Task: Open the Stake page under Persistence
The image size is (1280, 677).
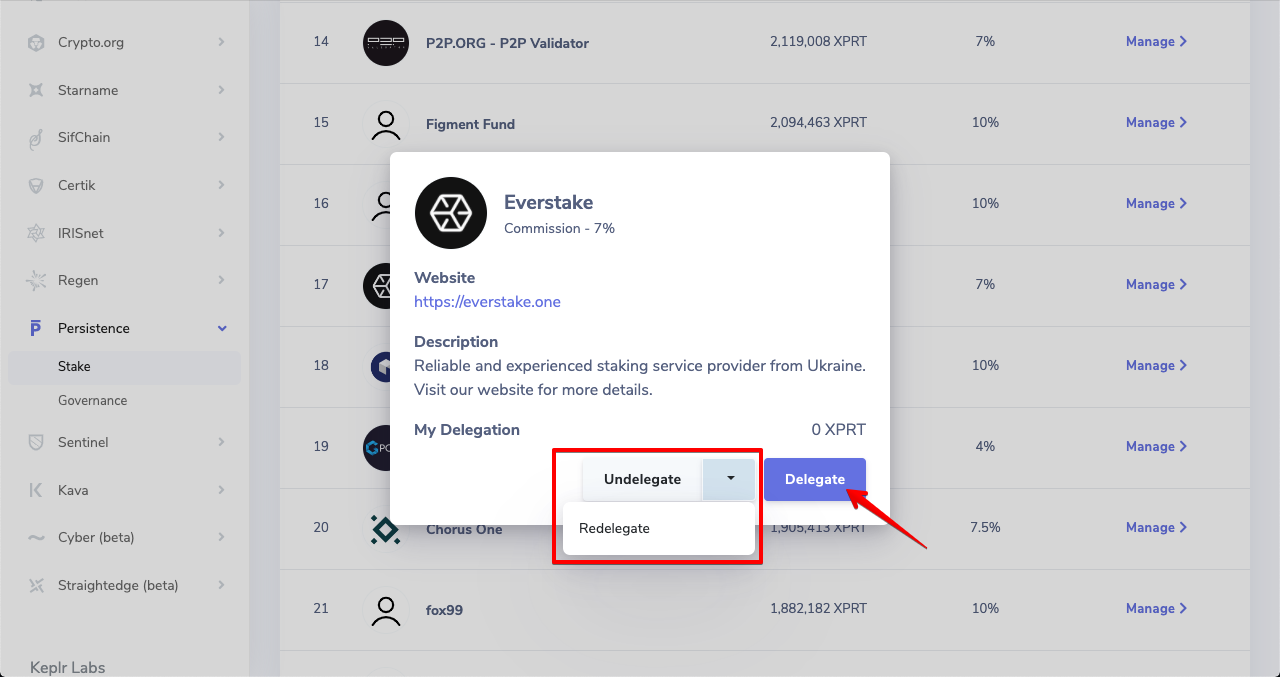Action: click(x=125, y=367)
